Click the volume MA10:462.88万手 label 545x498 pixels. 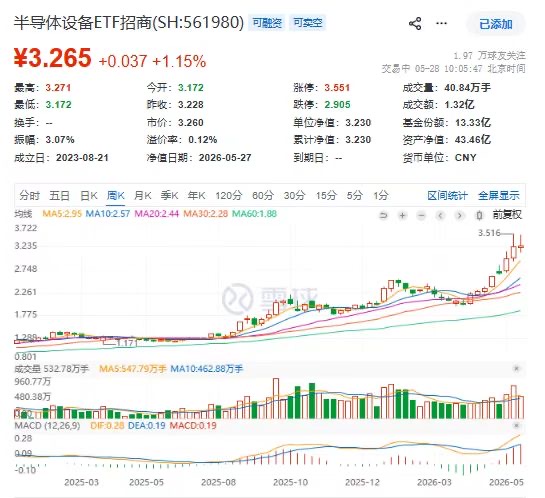pyautogui.click(x=206, y=369)
